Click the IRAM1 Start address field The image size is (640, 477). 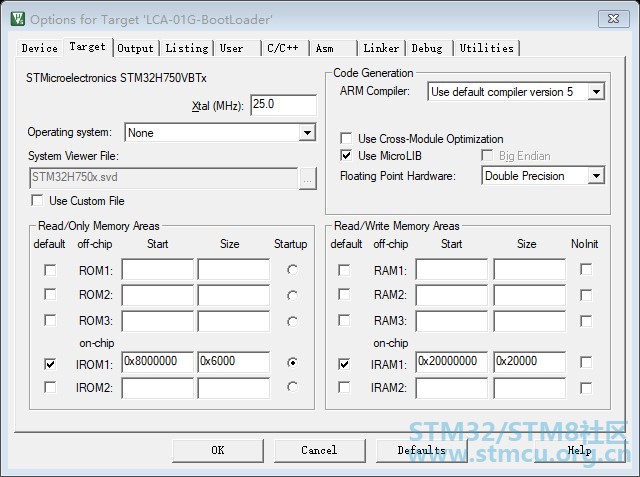[451, 362]
